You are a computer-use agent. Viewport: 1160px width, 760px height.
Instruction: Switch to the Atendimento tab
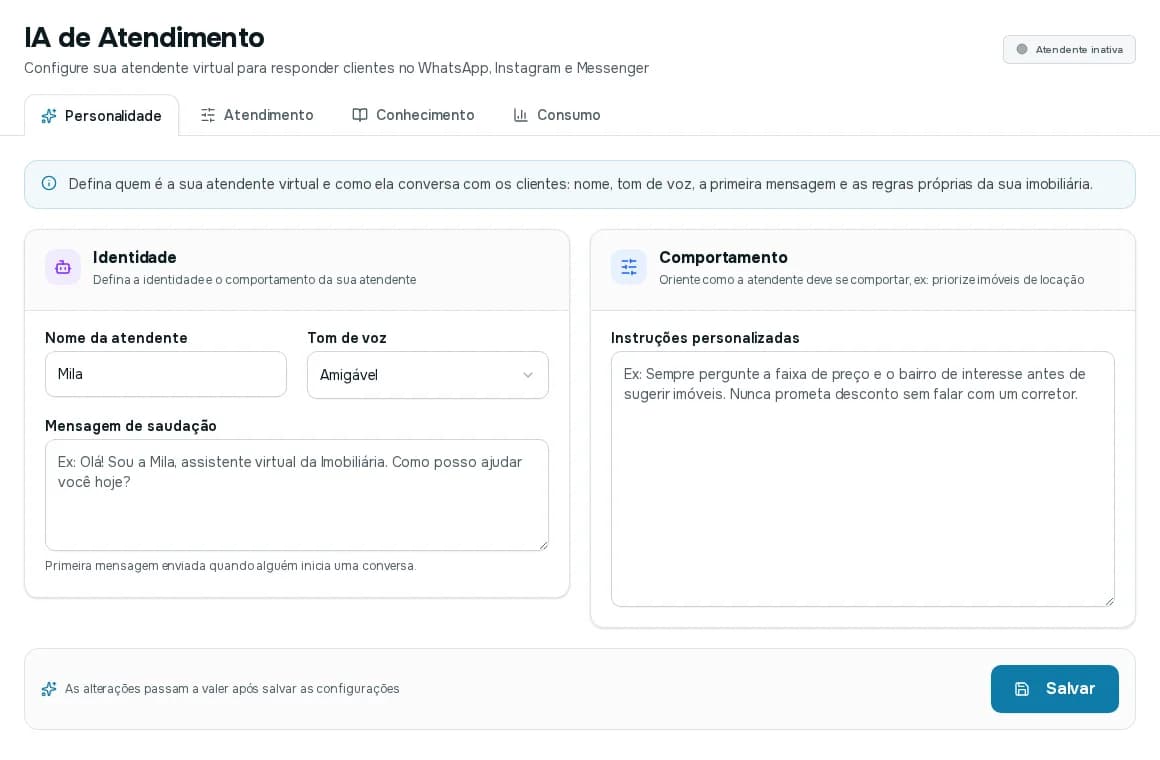257,115
